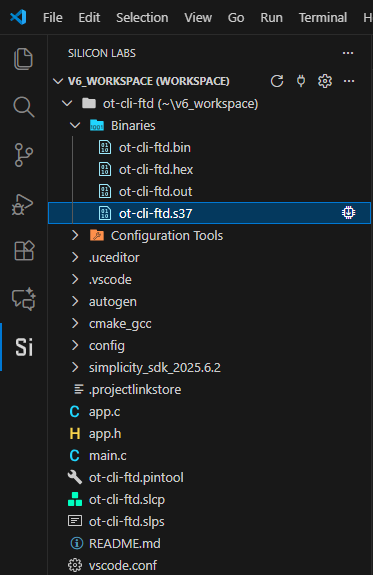
Task: Click the V6_WORKSPACE (WORKSPACE) header label
Action: point(149,81)
